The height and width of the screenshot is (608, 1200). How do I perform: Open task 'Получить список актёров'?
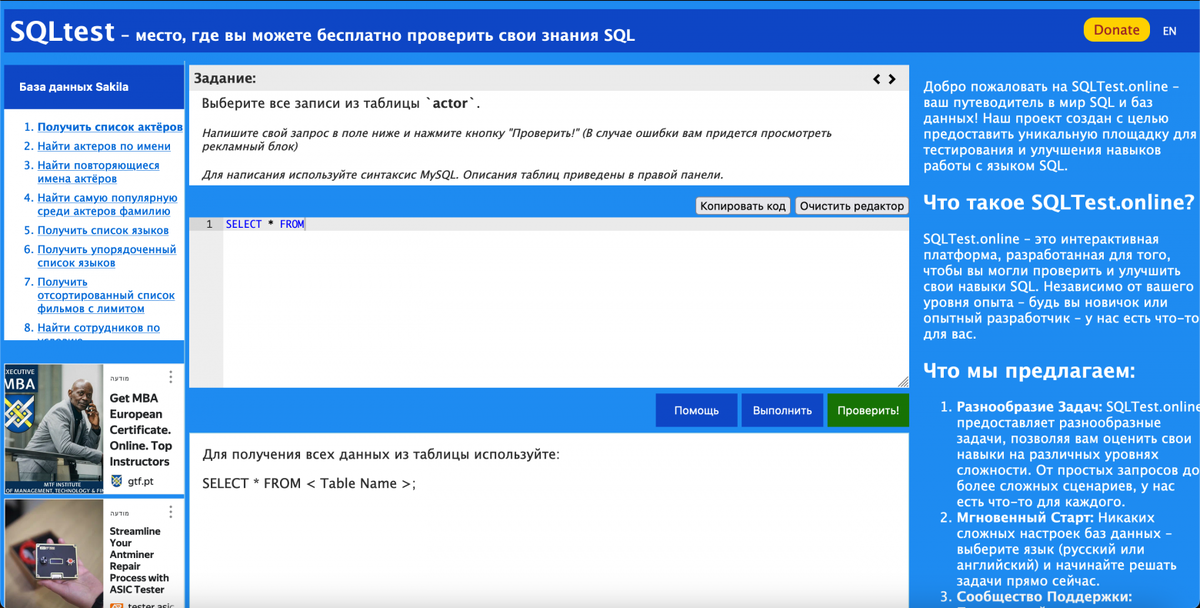click(110, 127)
